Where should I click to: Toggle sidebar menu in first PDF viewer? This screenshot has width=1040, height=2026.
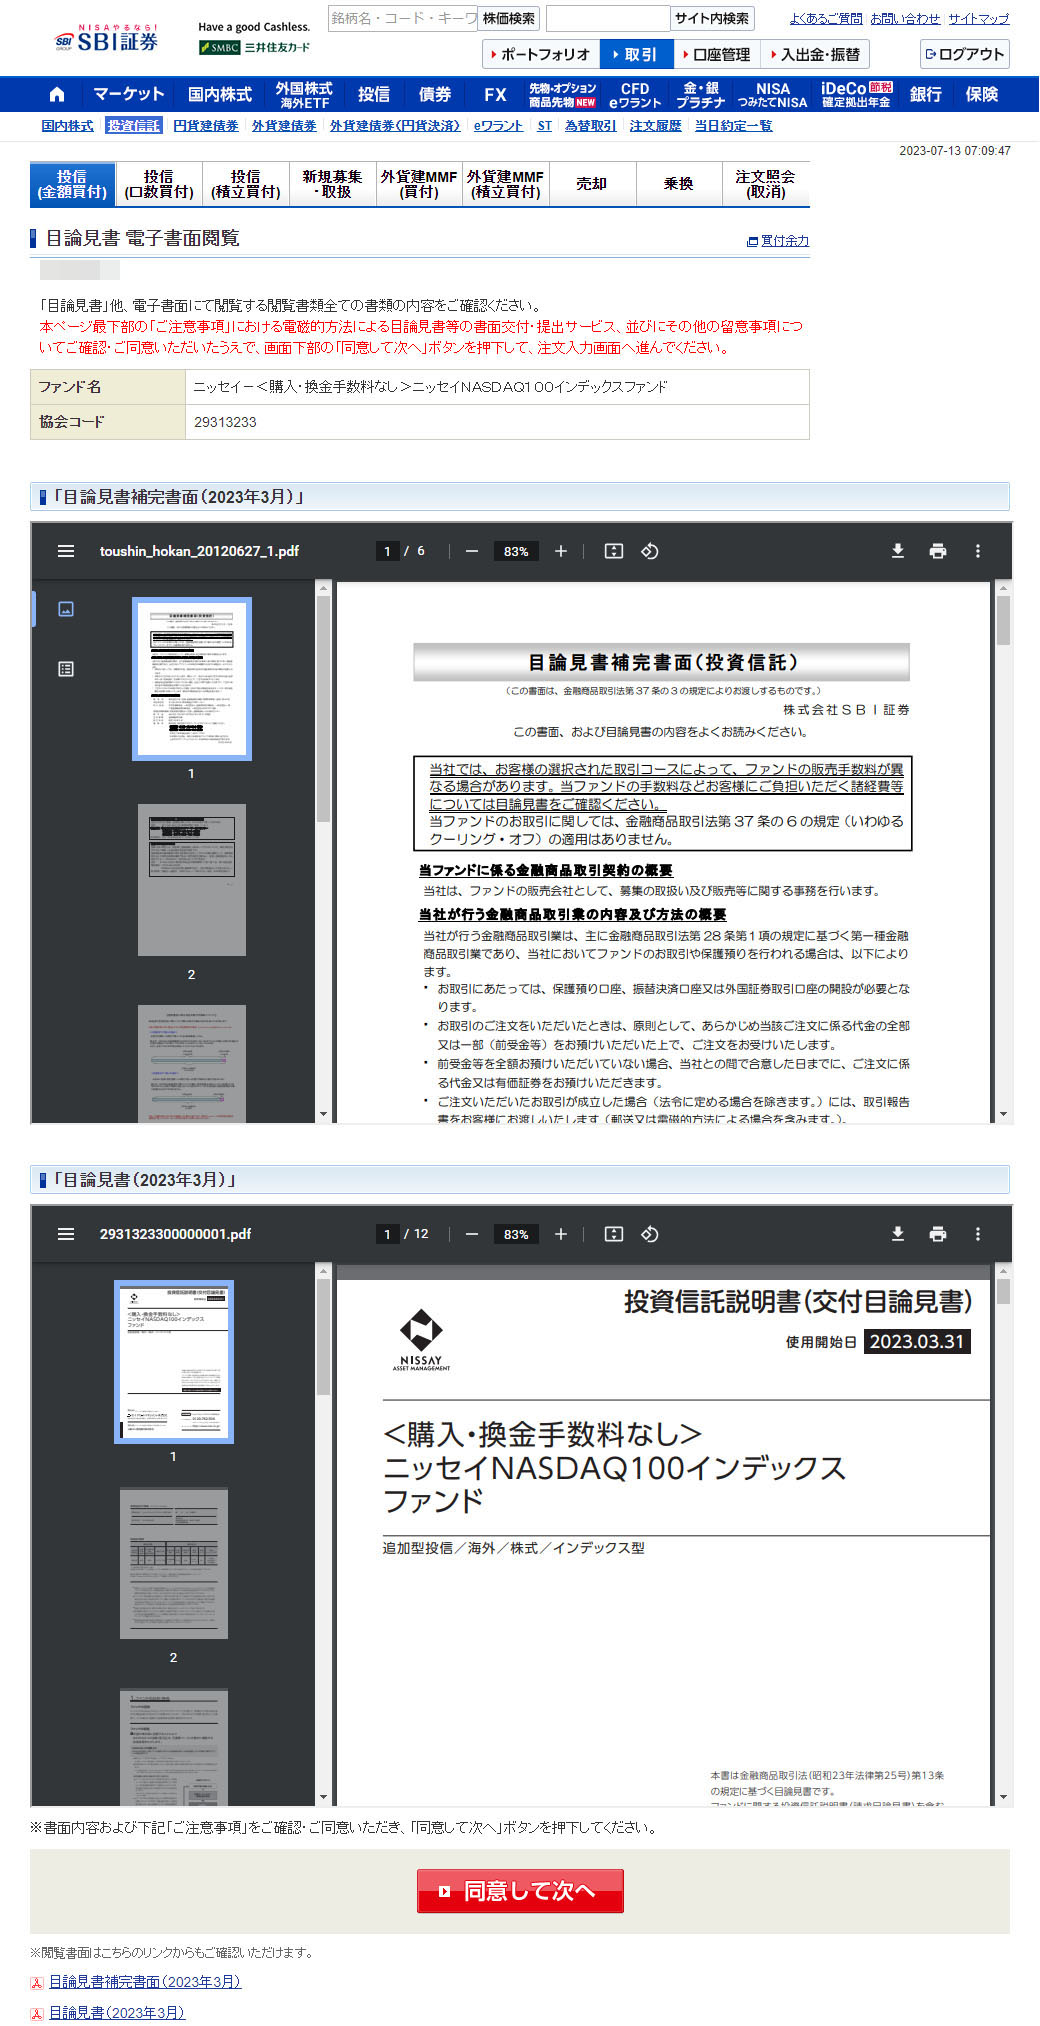[66, 551]
